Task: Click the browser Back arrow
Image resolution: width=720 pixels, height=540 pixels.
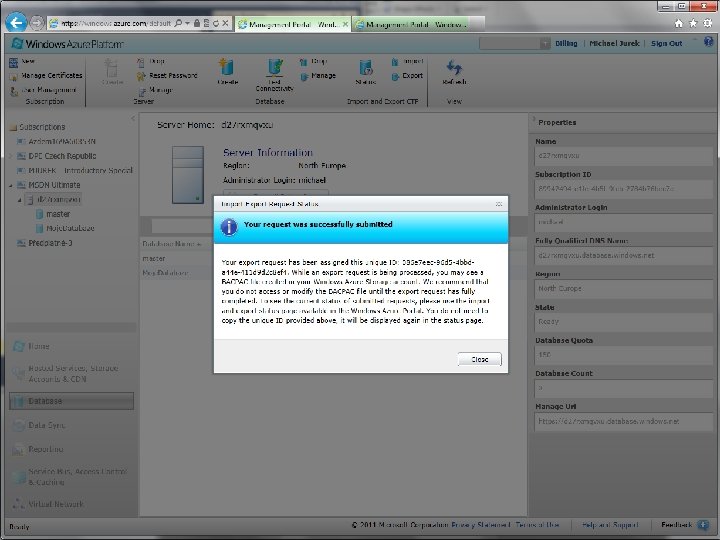Action: [16, 22]
